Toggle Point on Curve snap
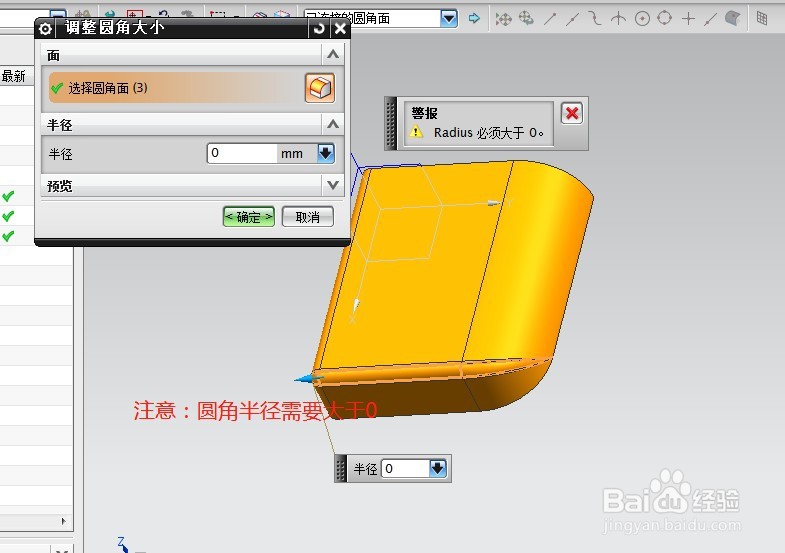The image size is (785, 553). pos(710,19)
